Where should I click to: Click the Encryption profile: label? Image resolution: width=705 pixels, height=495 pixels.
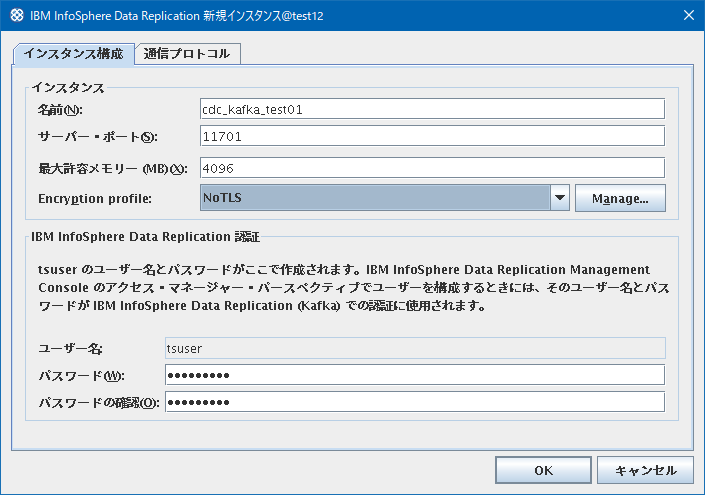pyautogui.click(x=95, y=199)
